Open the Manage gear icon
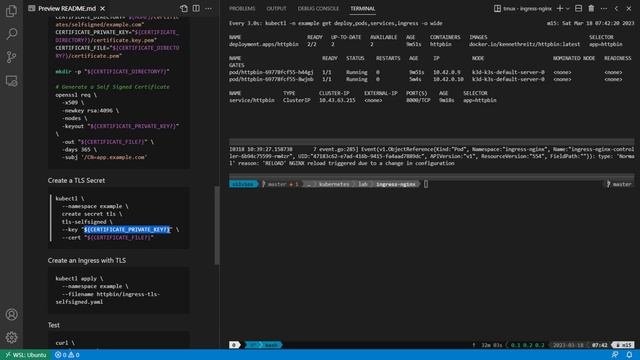640x360 pixels. point(11,337)
